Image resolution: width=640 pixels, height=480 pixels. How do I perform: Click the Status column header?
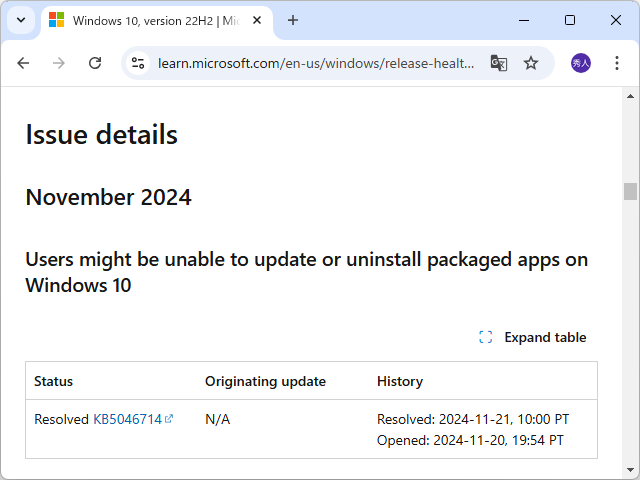(x=53, y=381)
